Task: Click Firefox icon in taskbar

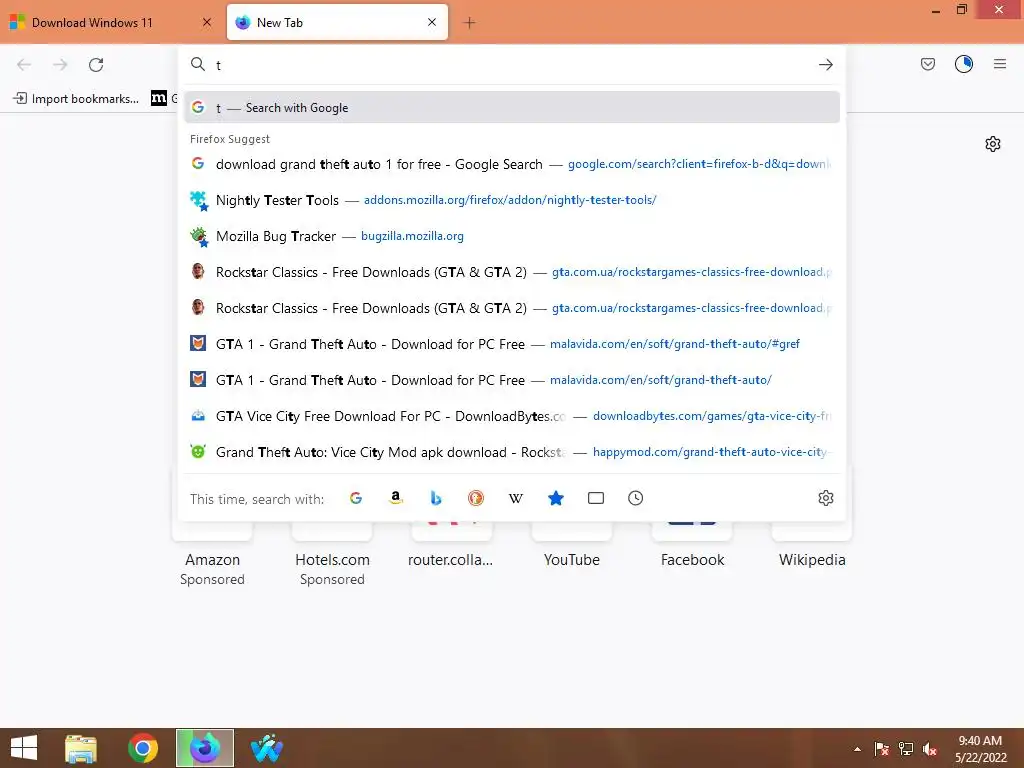Action: coord(205,748)
